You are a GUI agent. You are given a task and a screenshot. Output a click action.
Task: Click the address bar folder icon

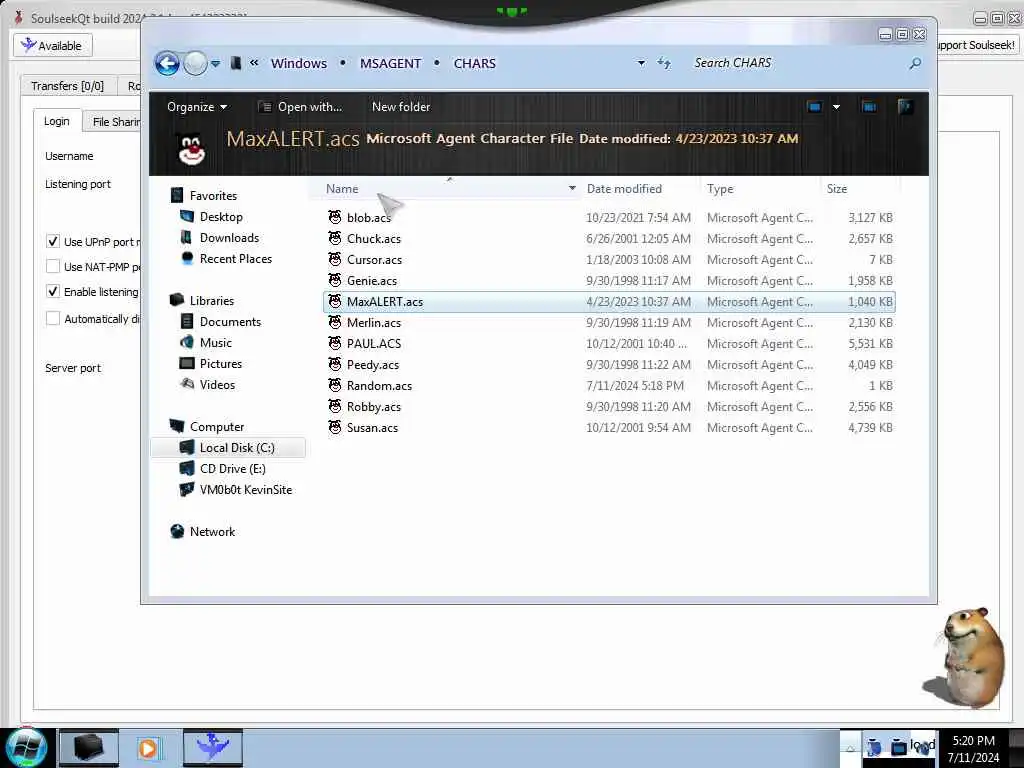click(x=236, y=63)
